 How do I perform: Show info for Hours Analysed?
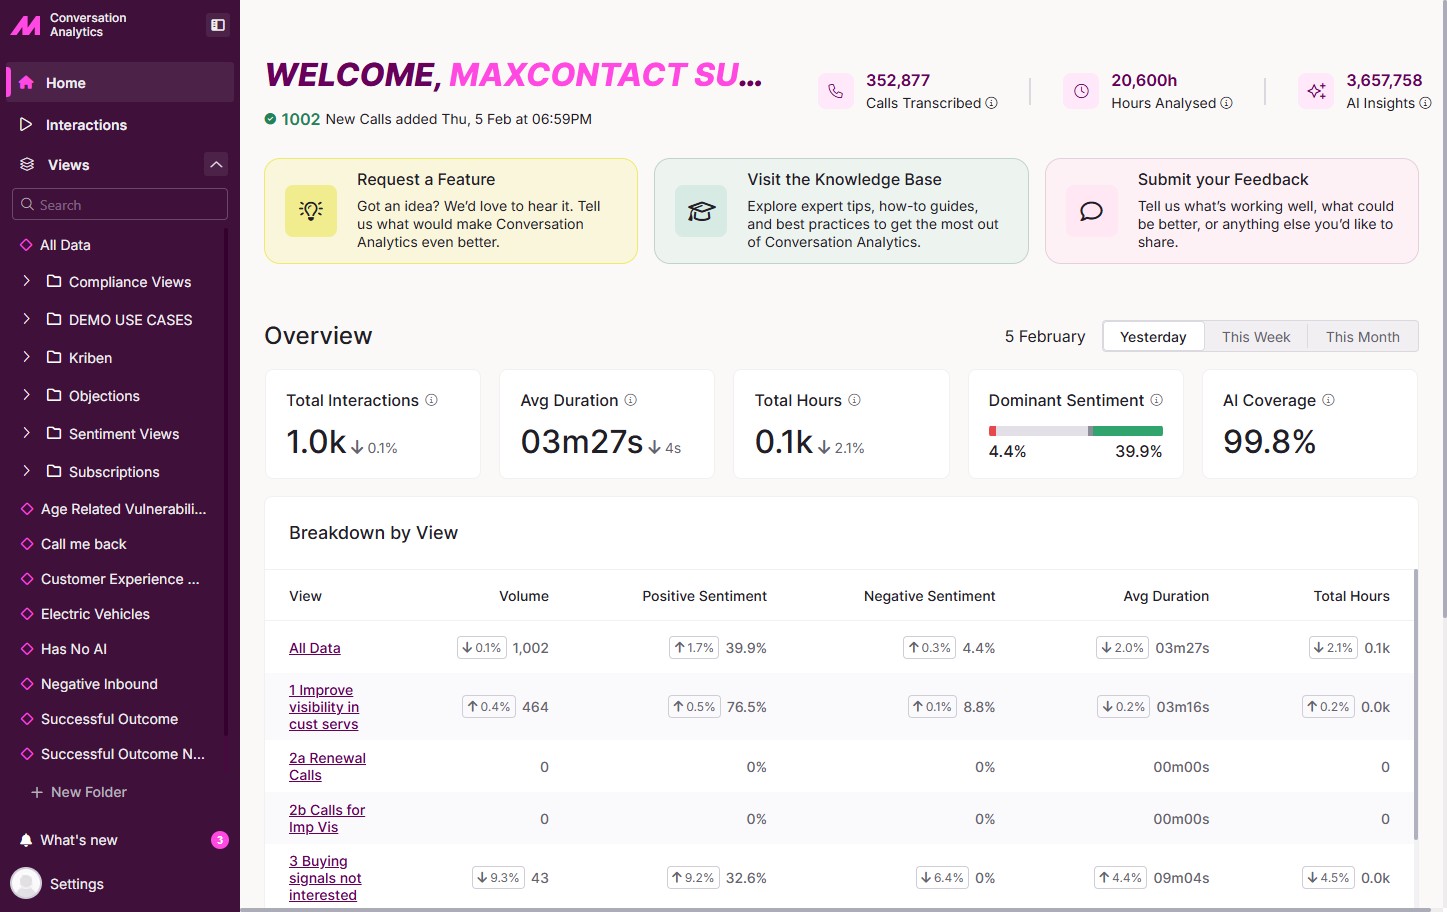pos(1227,103)
